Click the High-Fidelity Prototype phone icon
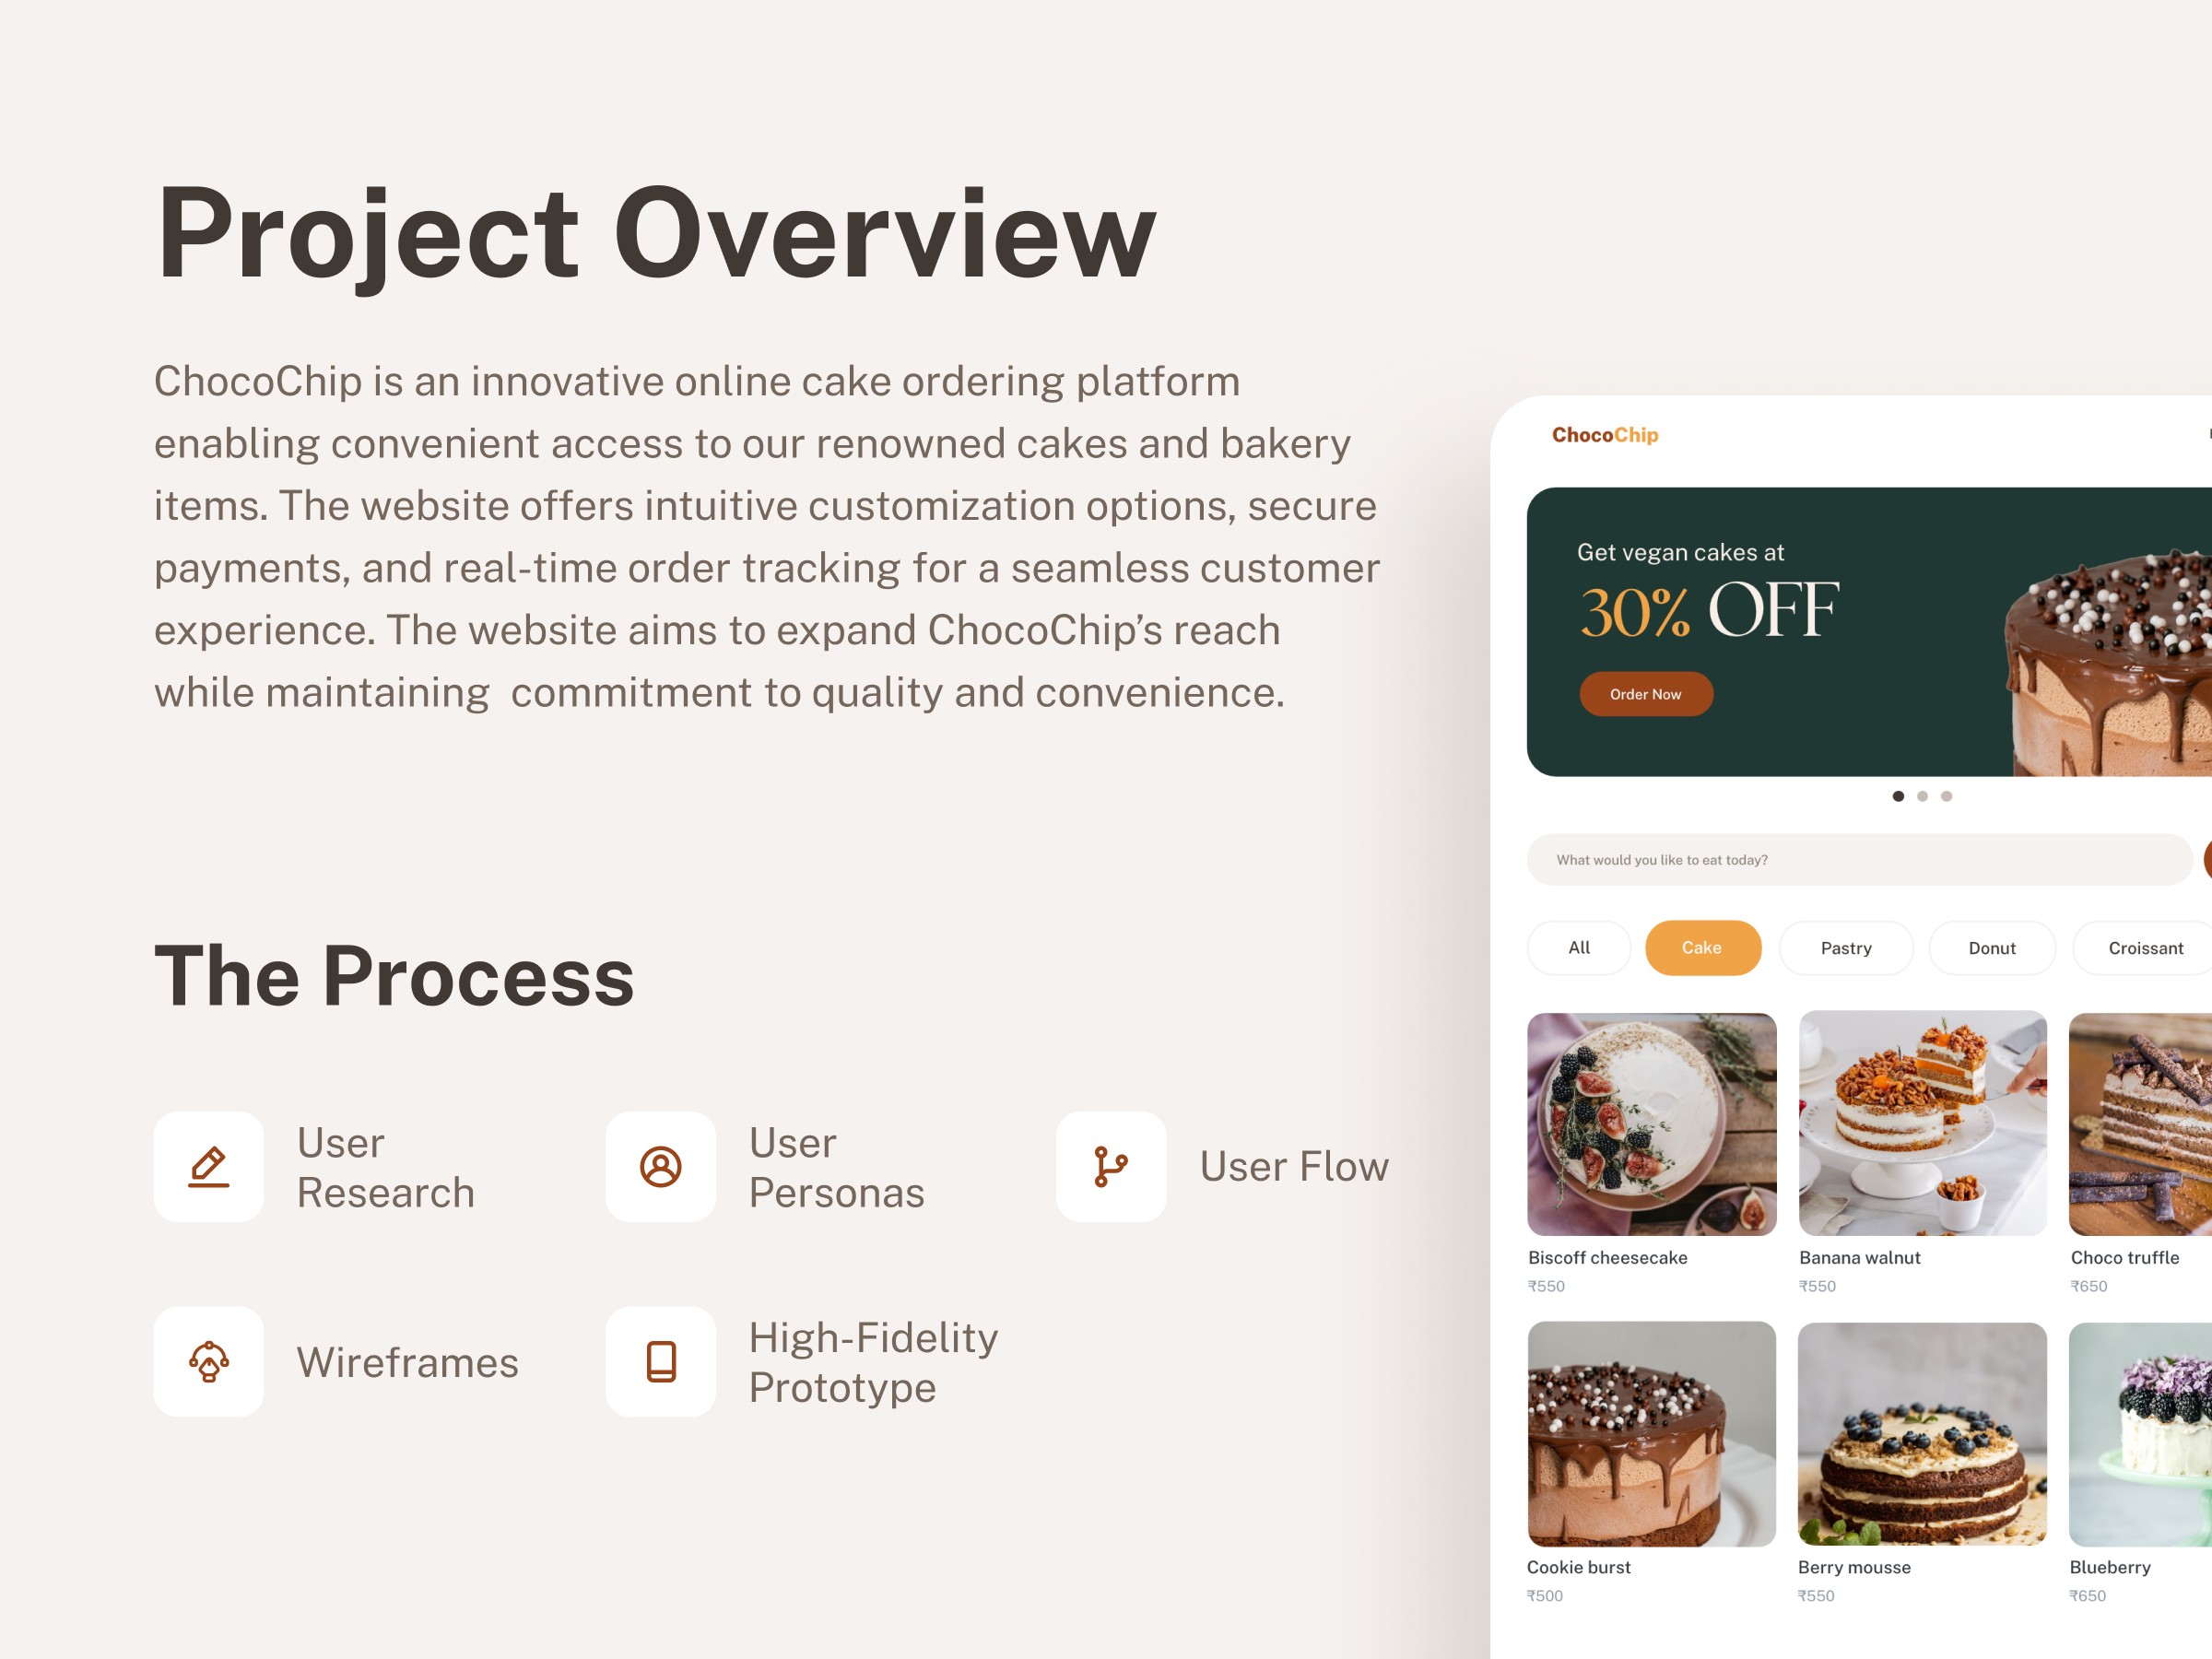Image resolution: width=2212 pixels, height=1659 pixels. pos(660,1361)
